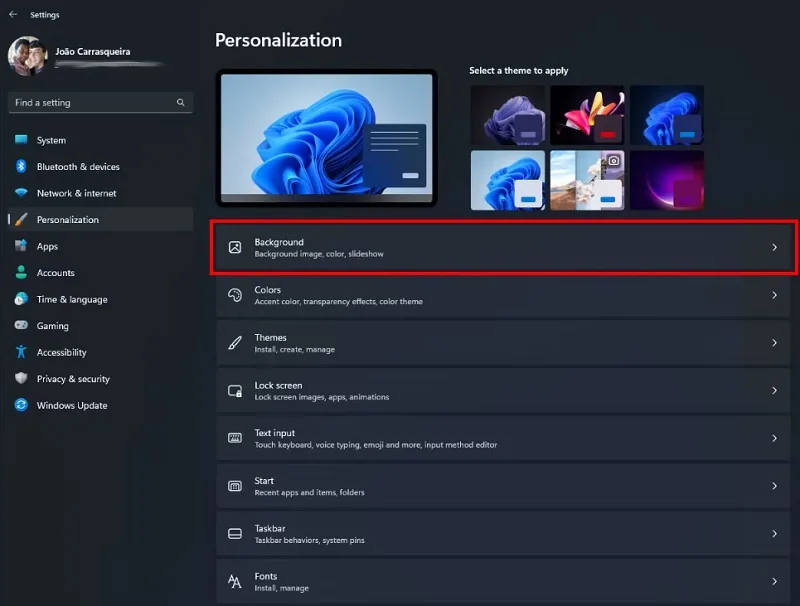Click the Taskbar icon in the list
This screenshot has height=606, width=800.
[235, 534]
